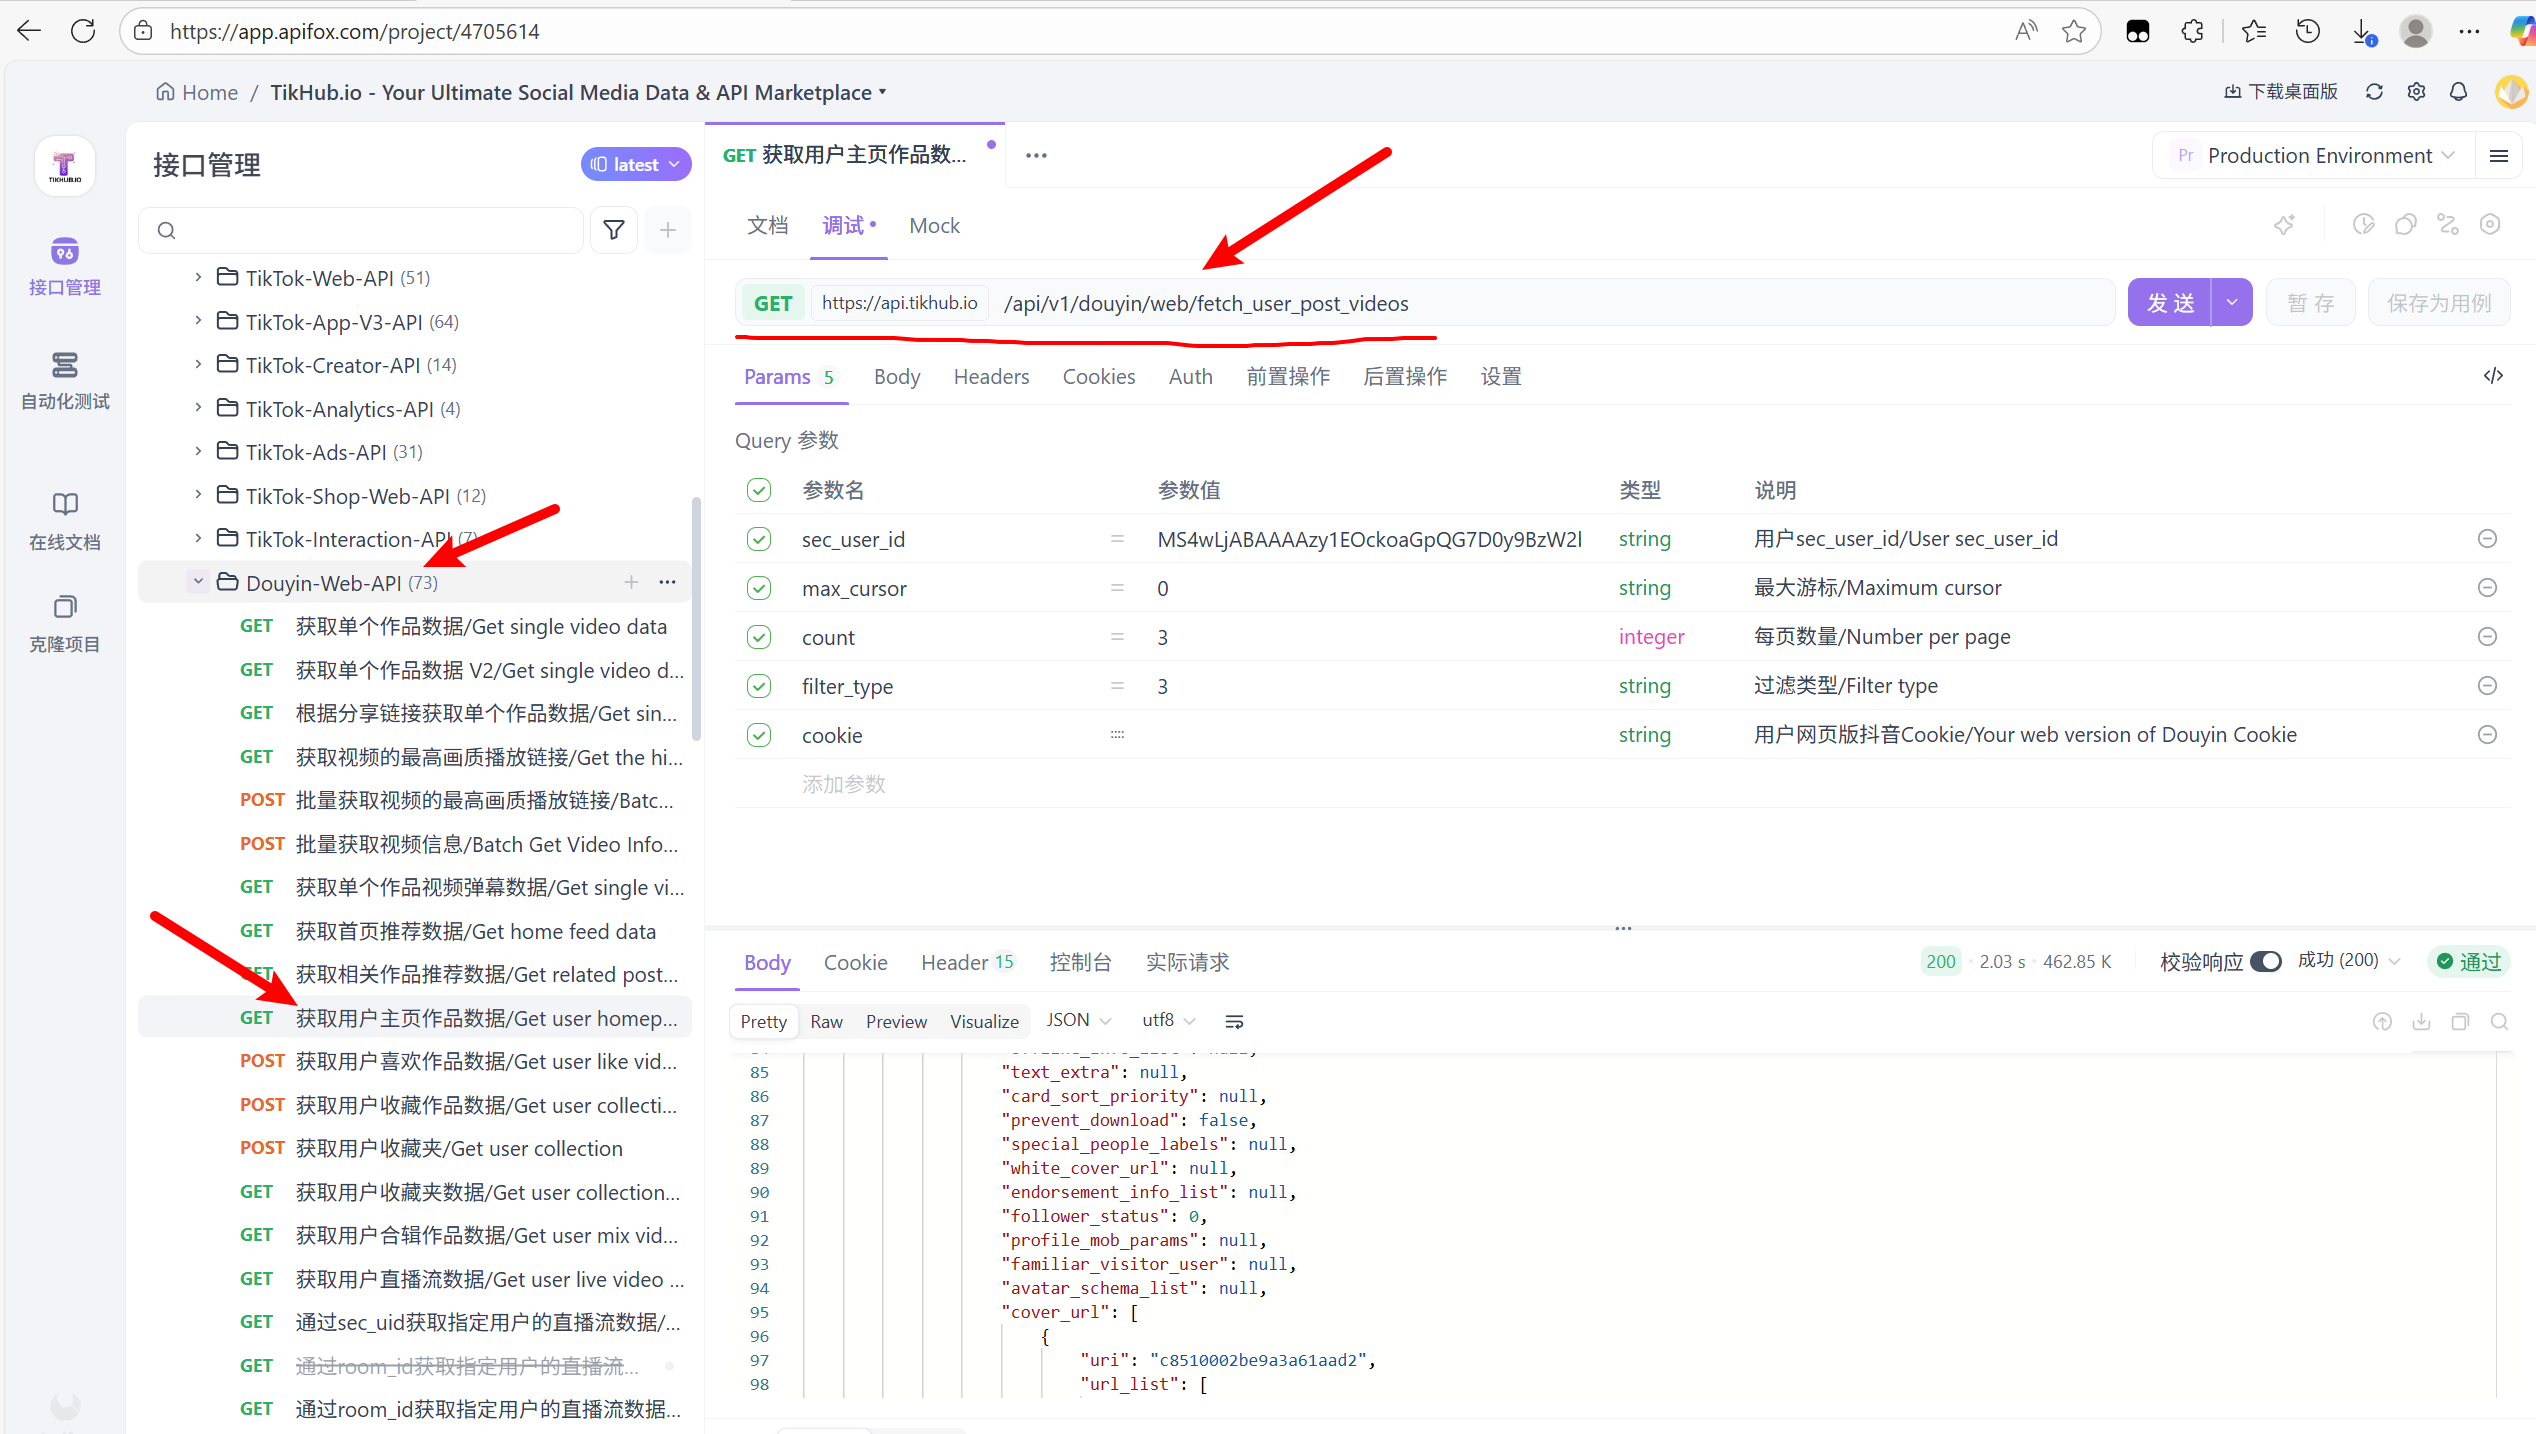Toggle the 校验响应 switch off

click(x=2265, y=961)
